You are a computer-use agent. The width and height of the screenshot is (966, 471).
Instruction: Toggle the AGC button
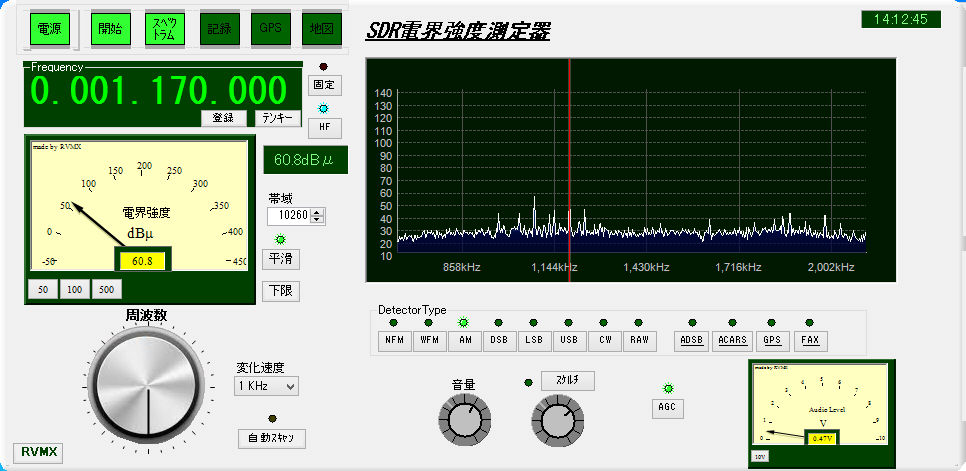pyautogui.click(x=667, y=407)
